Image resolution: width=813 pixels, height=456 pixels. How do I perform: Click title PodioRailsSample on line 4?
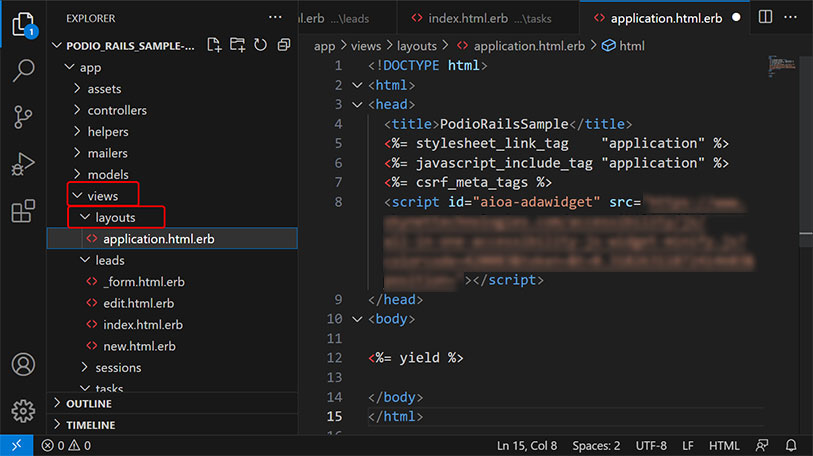(x=504, y=124)
